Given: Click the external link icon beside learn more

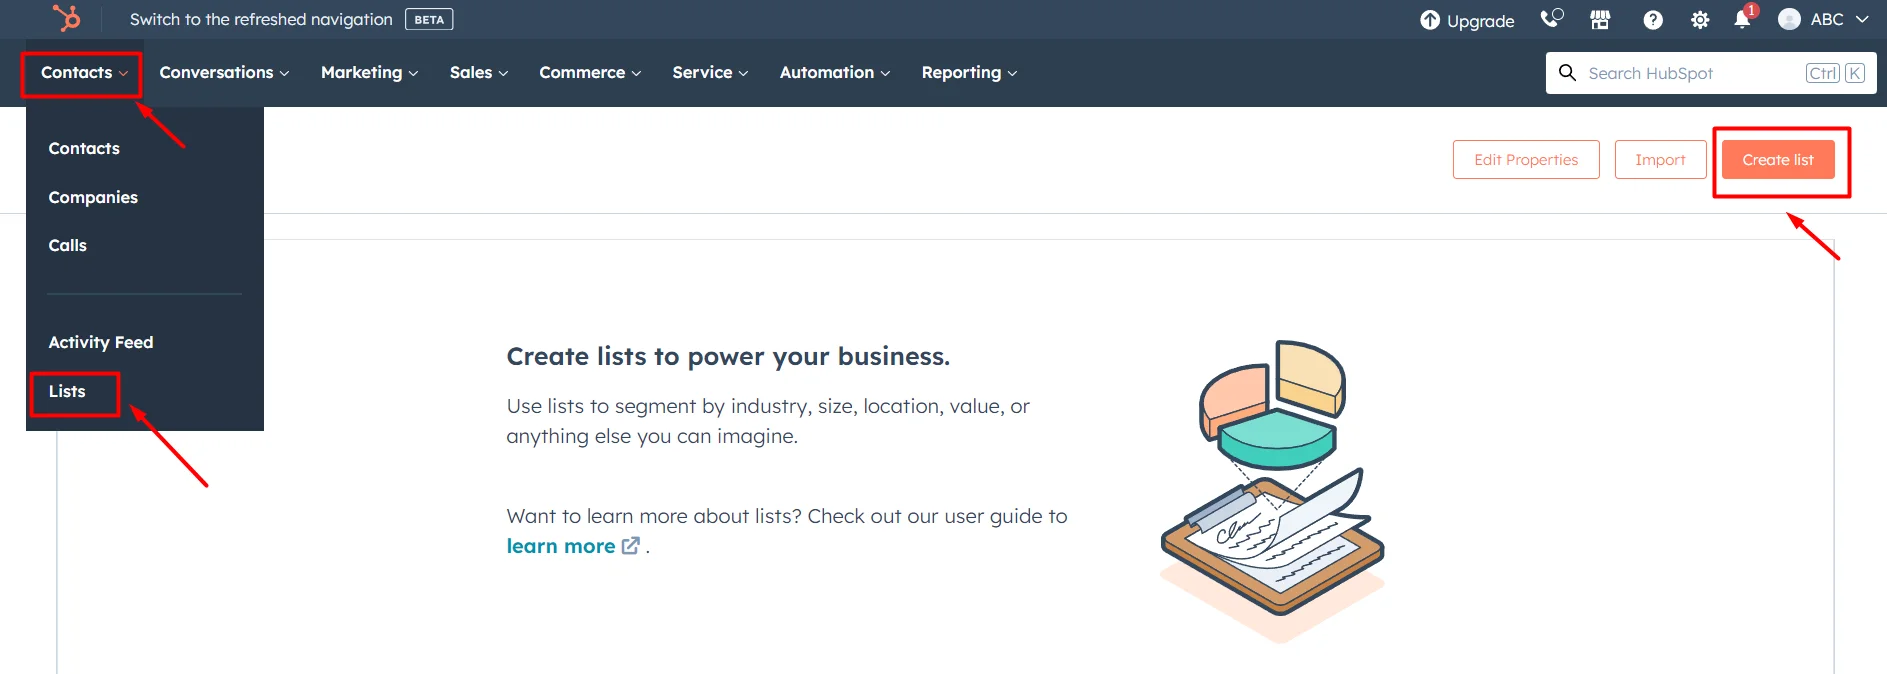Looking at the screenshot, I should tap(631, 546).
